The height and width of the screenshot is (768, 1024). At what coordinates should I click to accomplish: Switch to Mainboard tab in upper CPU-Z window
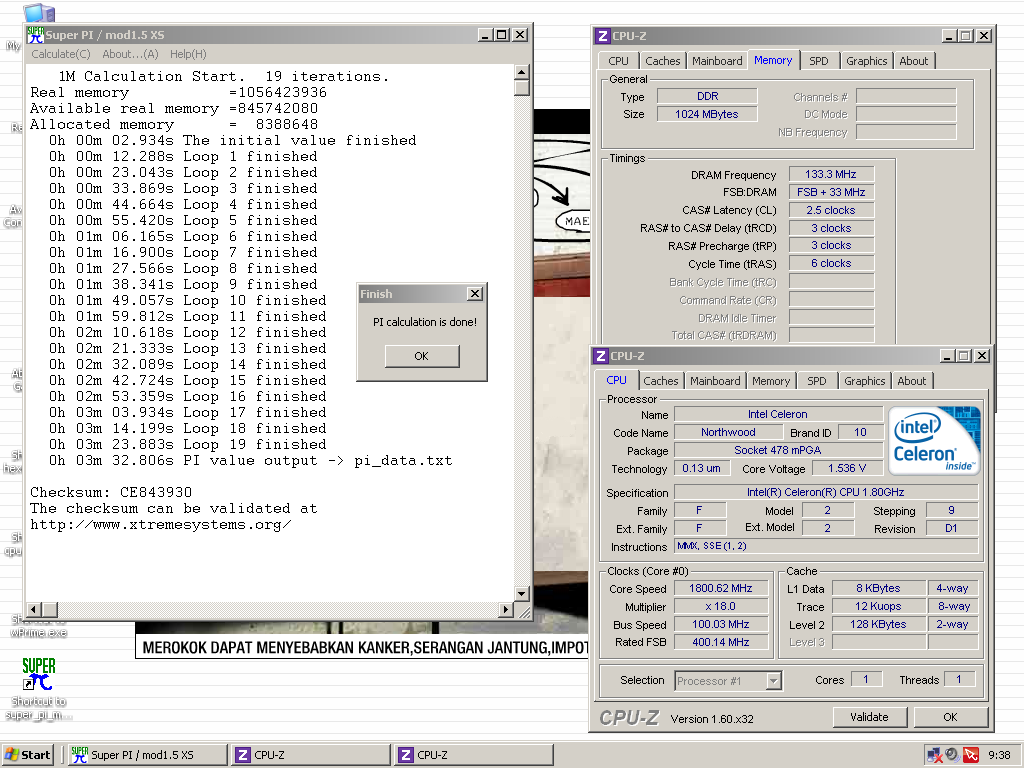point(717,61)
